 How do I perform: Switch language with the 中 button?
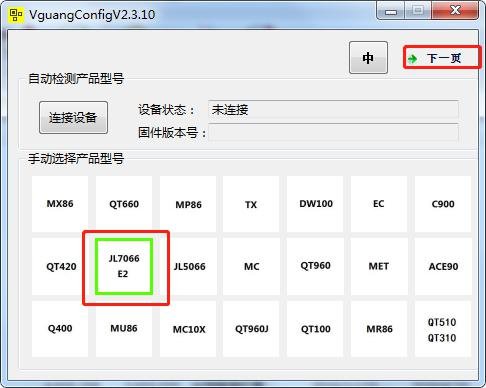[368, 58]
